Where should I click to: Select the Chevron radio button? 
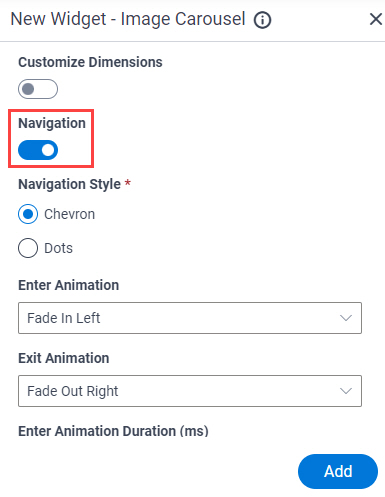point(28,214)
